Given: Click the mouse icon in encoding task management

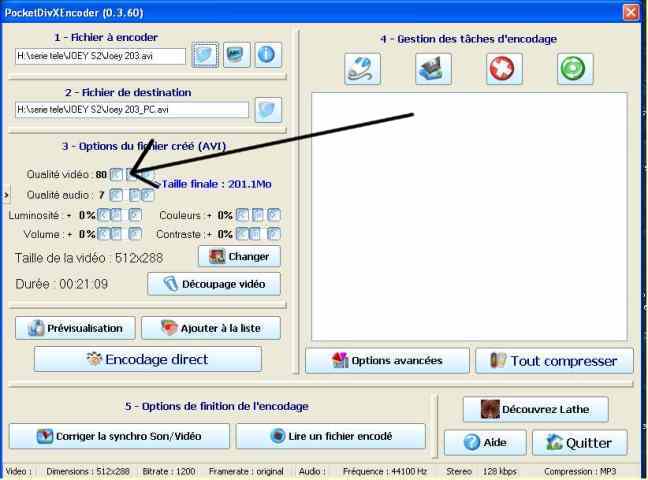Looking at the screenshot, I should pyautogui.click(x=362, y=69).
